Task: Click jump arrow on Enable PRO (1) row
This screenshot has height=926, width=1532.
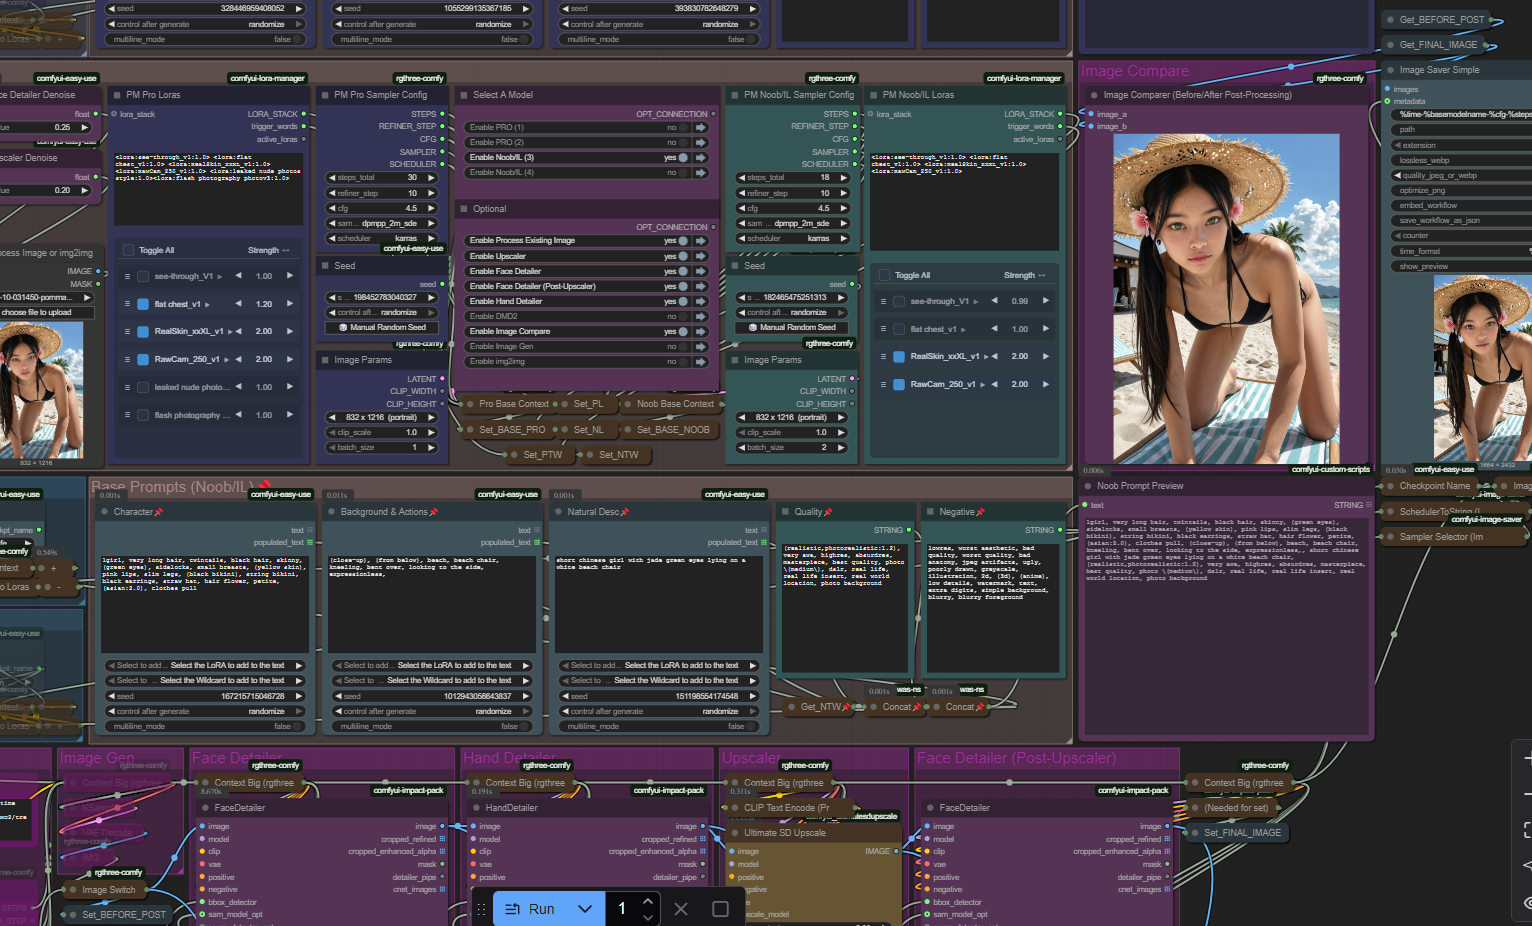Action: [701, 127]
